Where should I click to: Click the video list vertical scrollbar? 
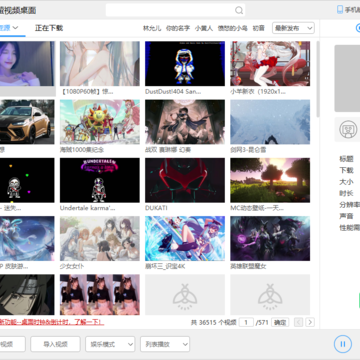(318, 79)
